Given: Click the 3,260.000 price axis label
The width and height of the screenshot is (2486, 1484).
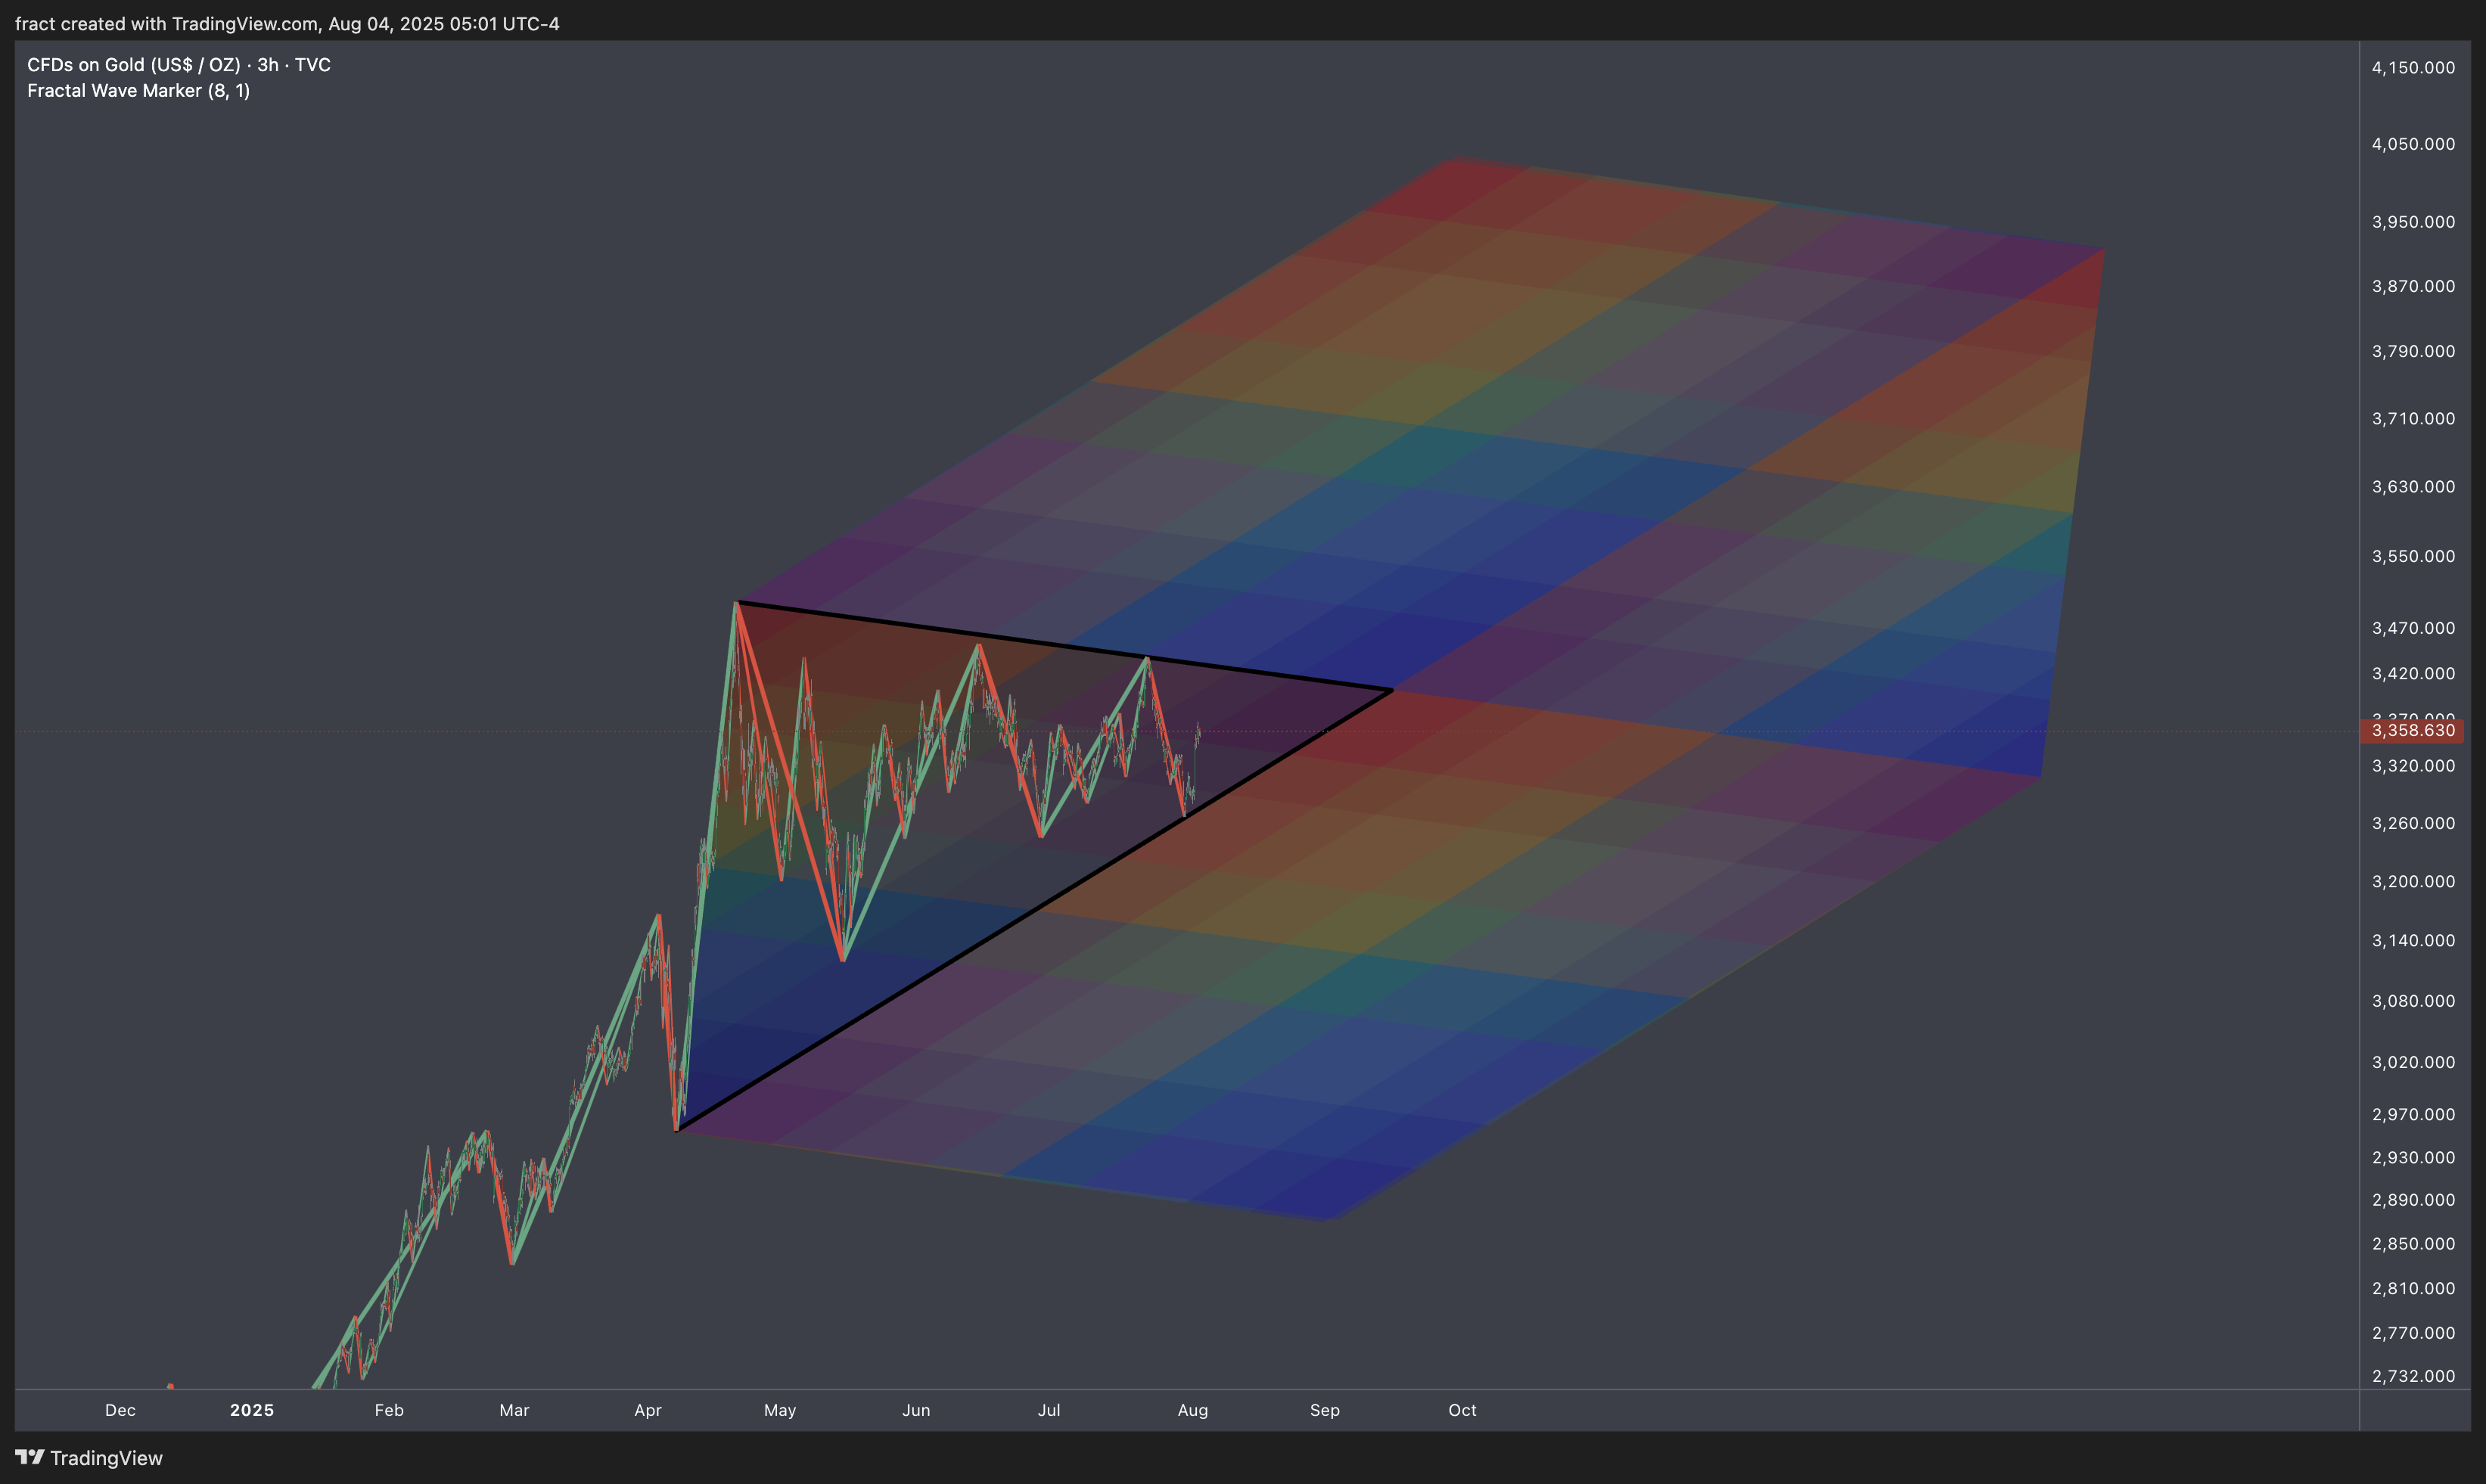Looking at the screenshot, I should coord(2413,823).
